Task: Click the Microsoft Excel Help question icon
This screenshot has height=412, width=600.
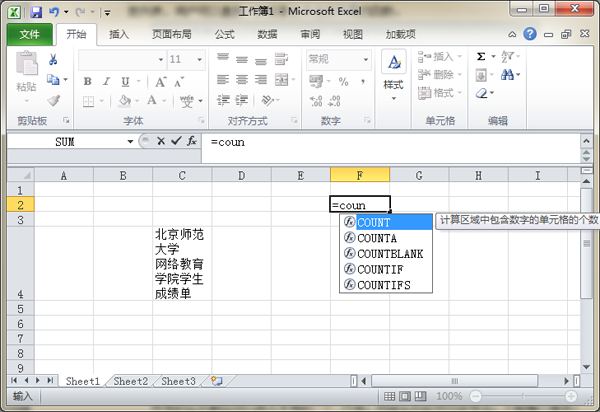Action: click(x=530, y=34)
